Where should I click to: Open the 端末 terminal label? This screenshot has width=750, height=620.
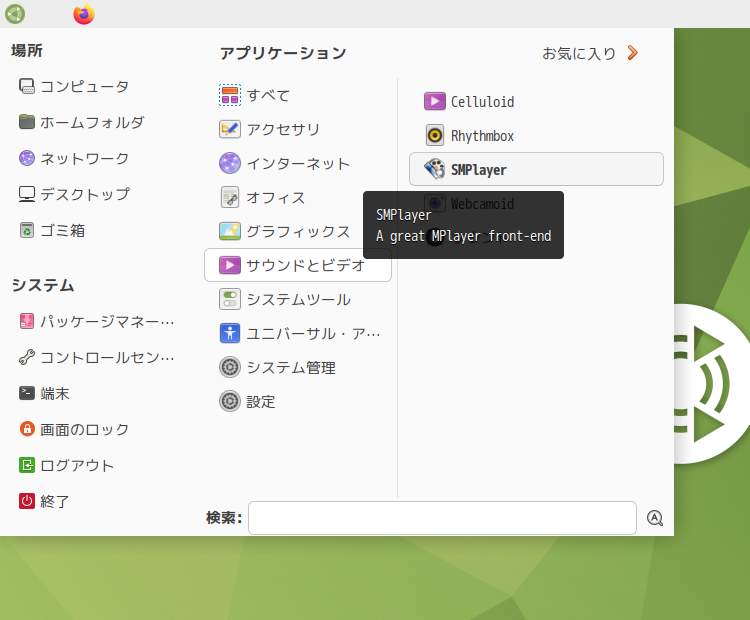[55, 393]
